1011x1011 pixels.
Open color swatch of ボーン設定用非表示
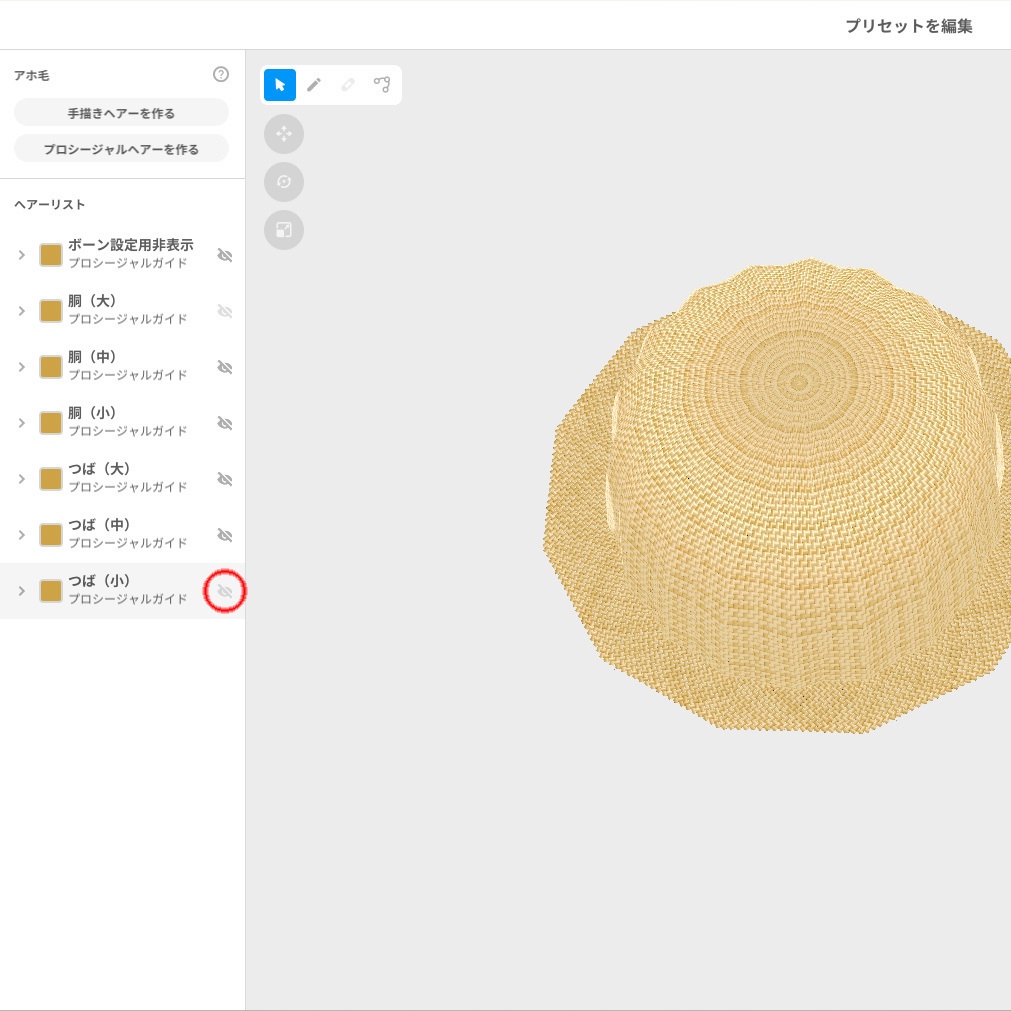pos(50,255)
